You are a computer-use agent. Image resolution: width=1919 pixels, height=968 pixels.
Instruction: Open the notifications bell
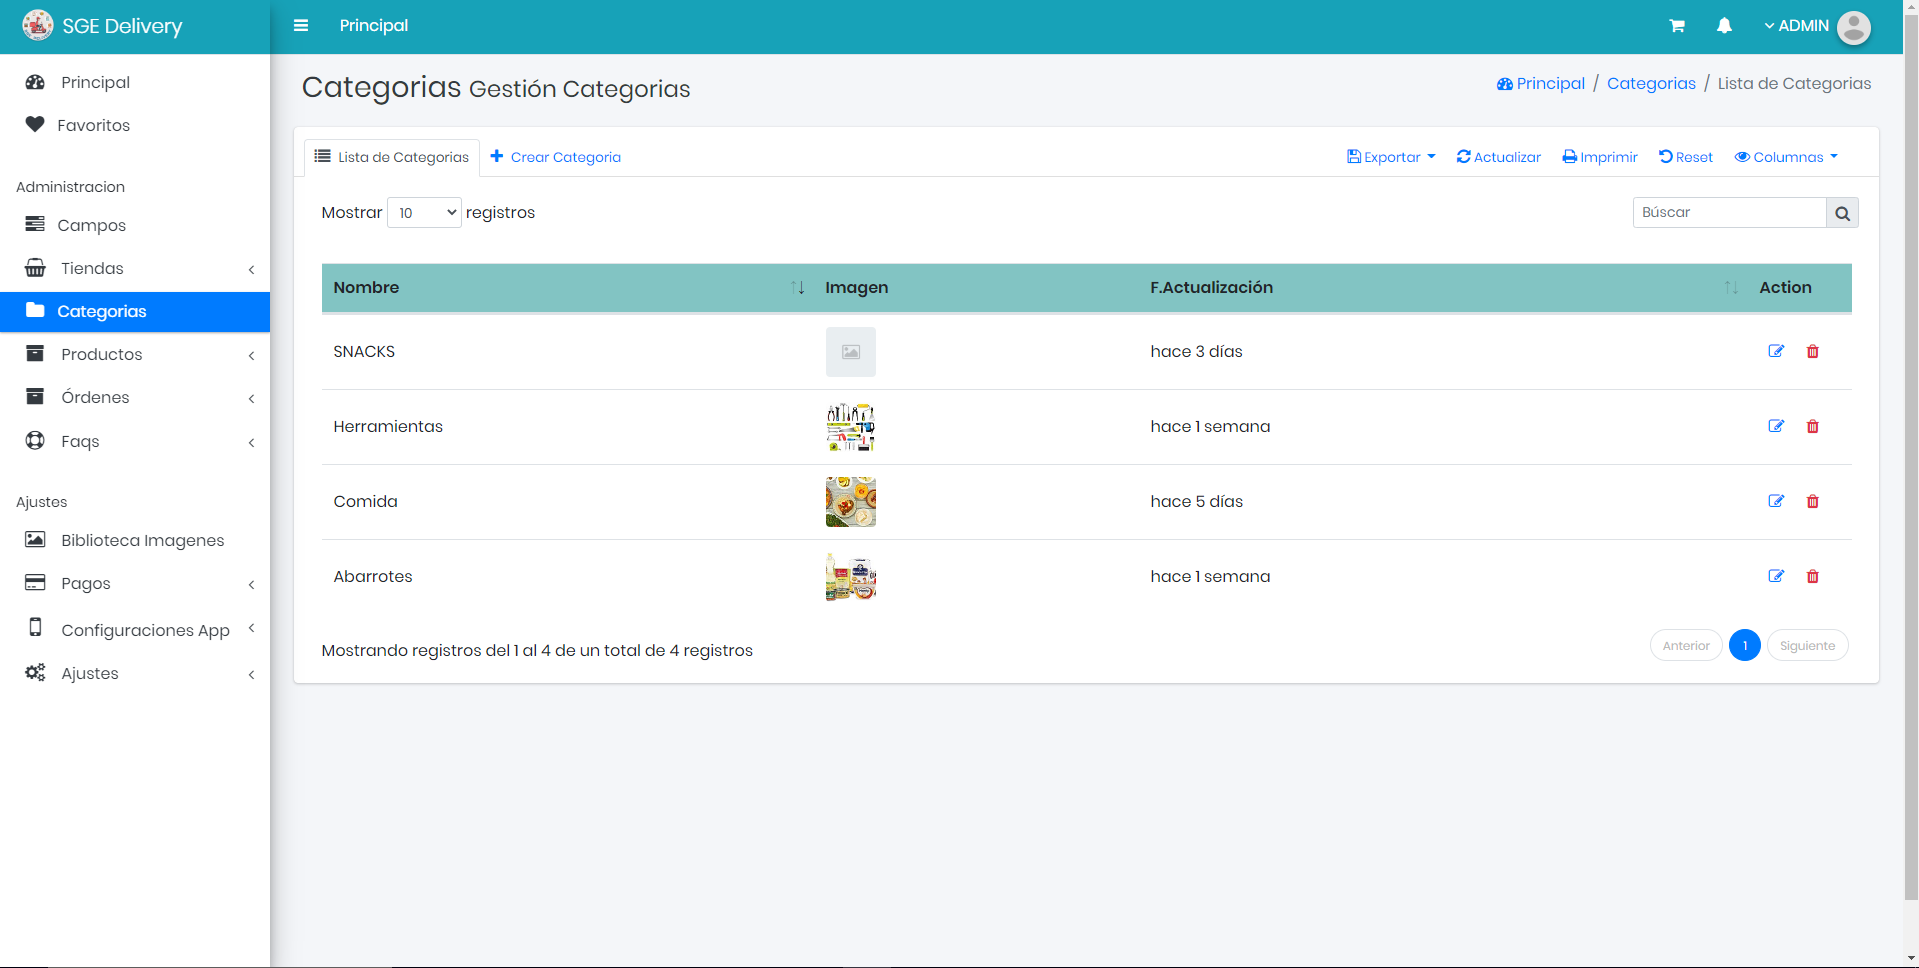[1724, 26]
